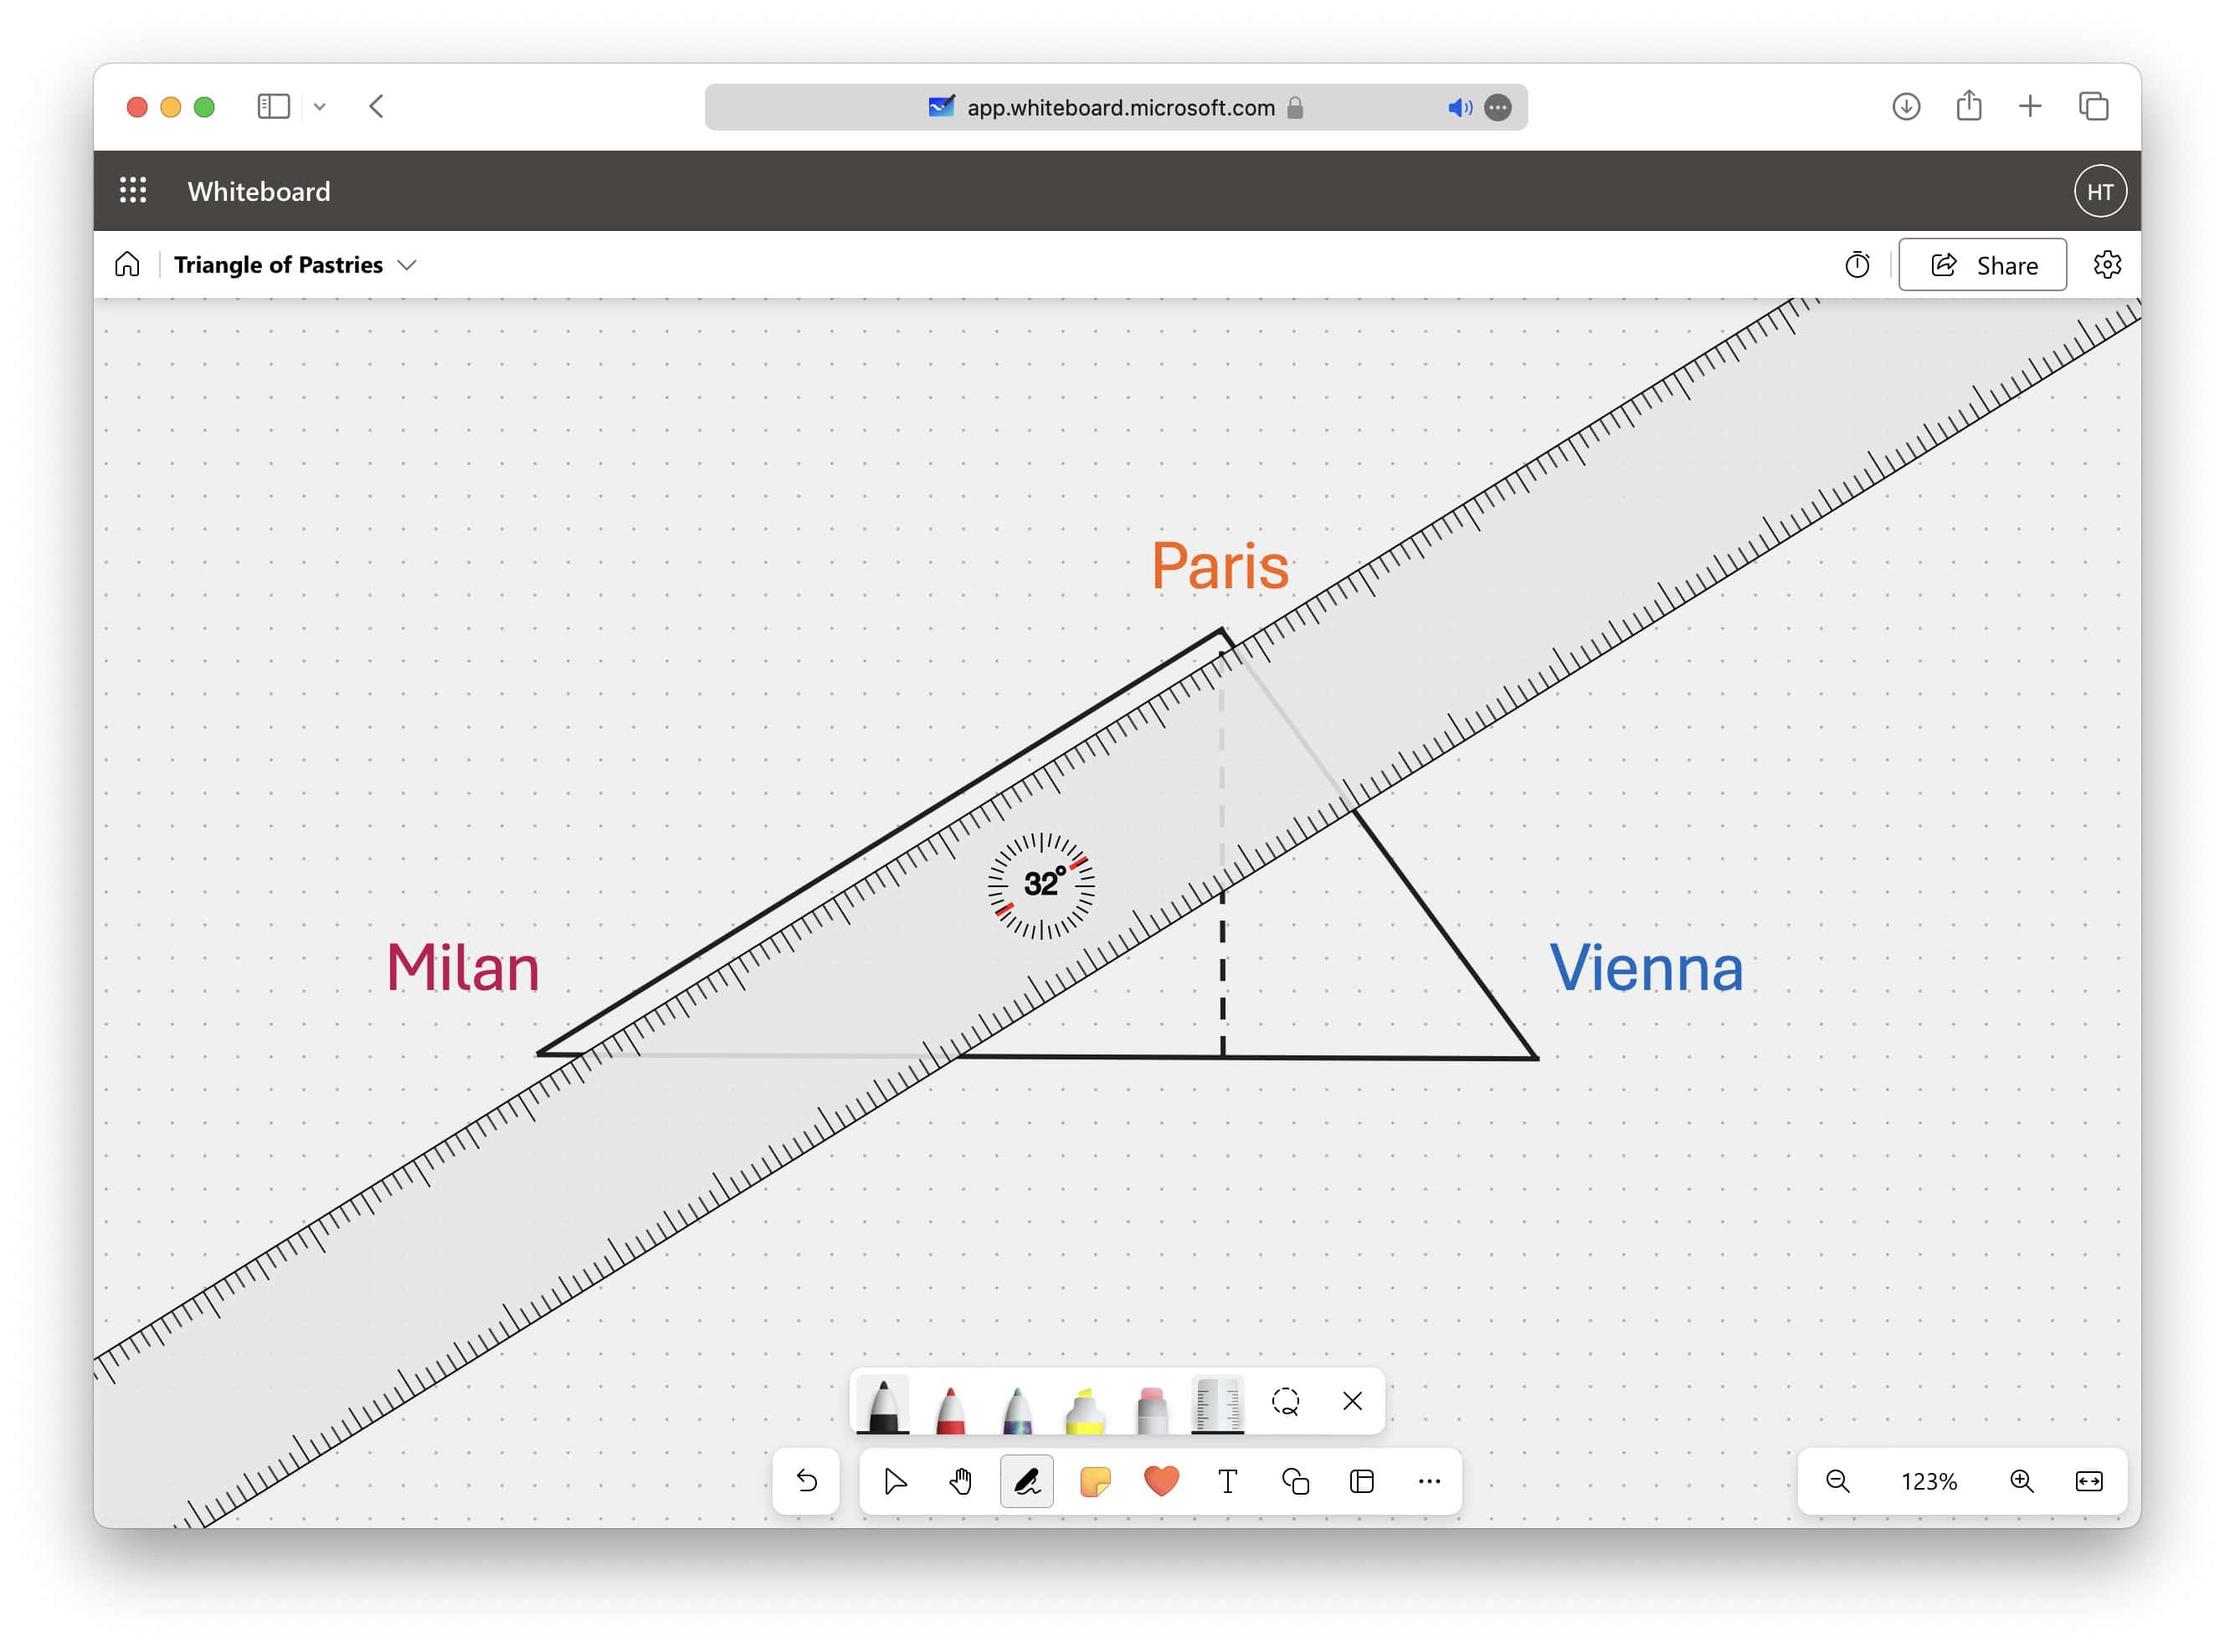The image size is (2235, 1652).
Task: Select the red pen tool
Action: coord(953,1400)
